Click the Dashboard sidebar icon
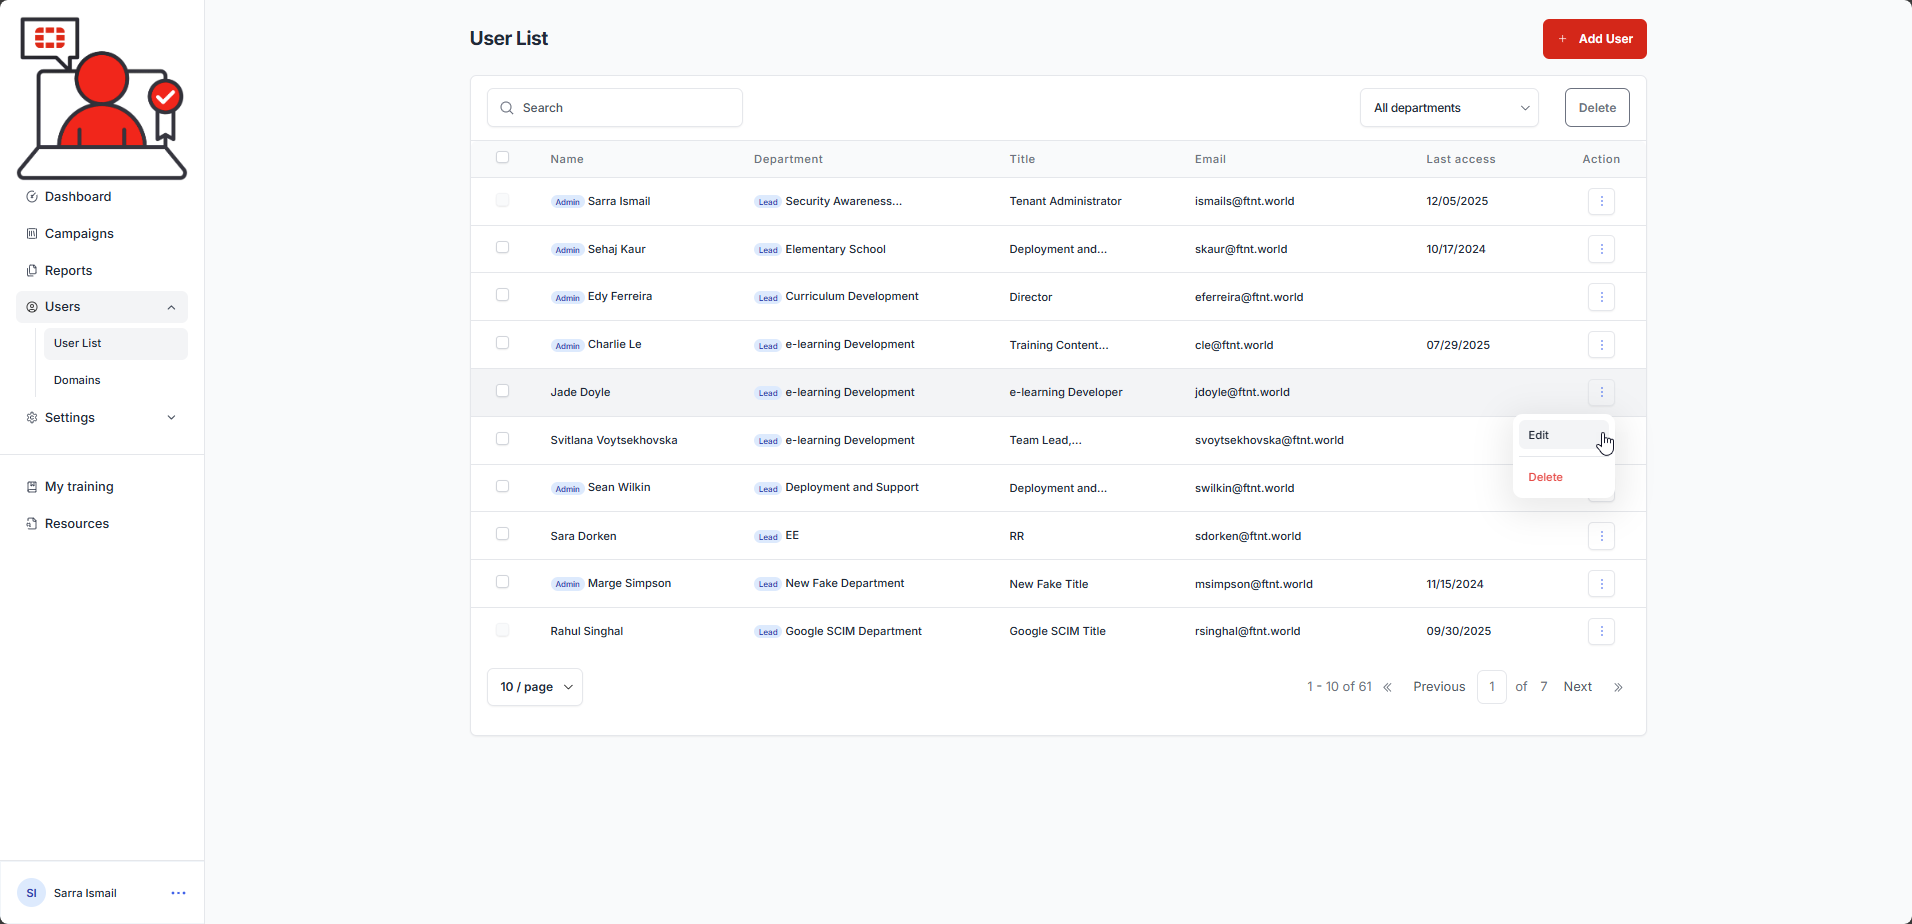This screenshot has height=924, width=1912. 32,197
